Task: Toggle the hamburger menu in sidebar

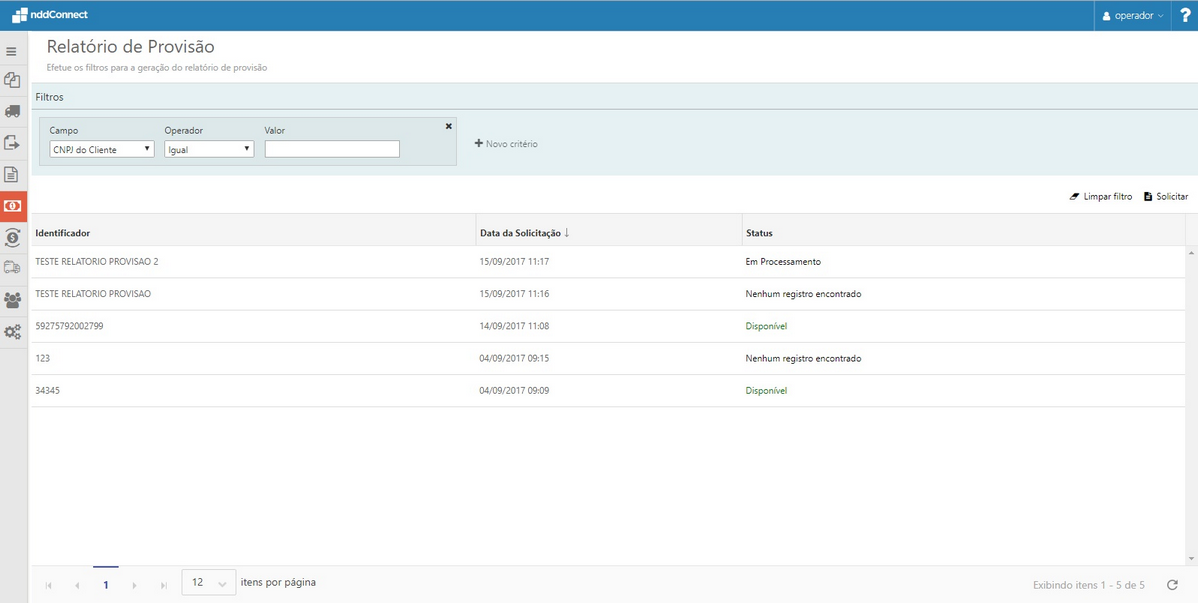Action: (12, 51)
